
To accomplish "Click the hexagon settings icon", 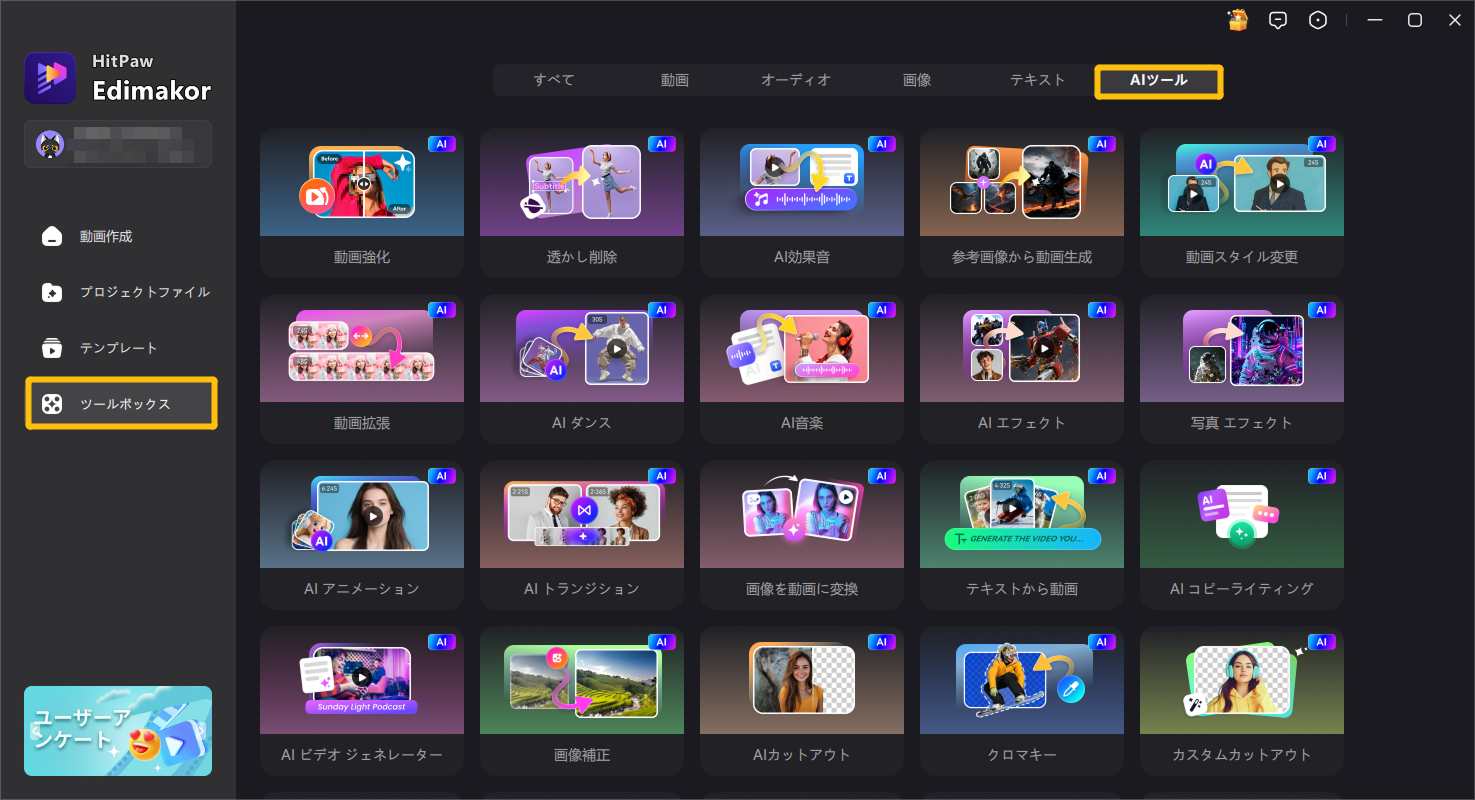I will pyautogui.click(x=1318, y=20).
